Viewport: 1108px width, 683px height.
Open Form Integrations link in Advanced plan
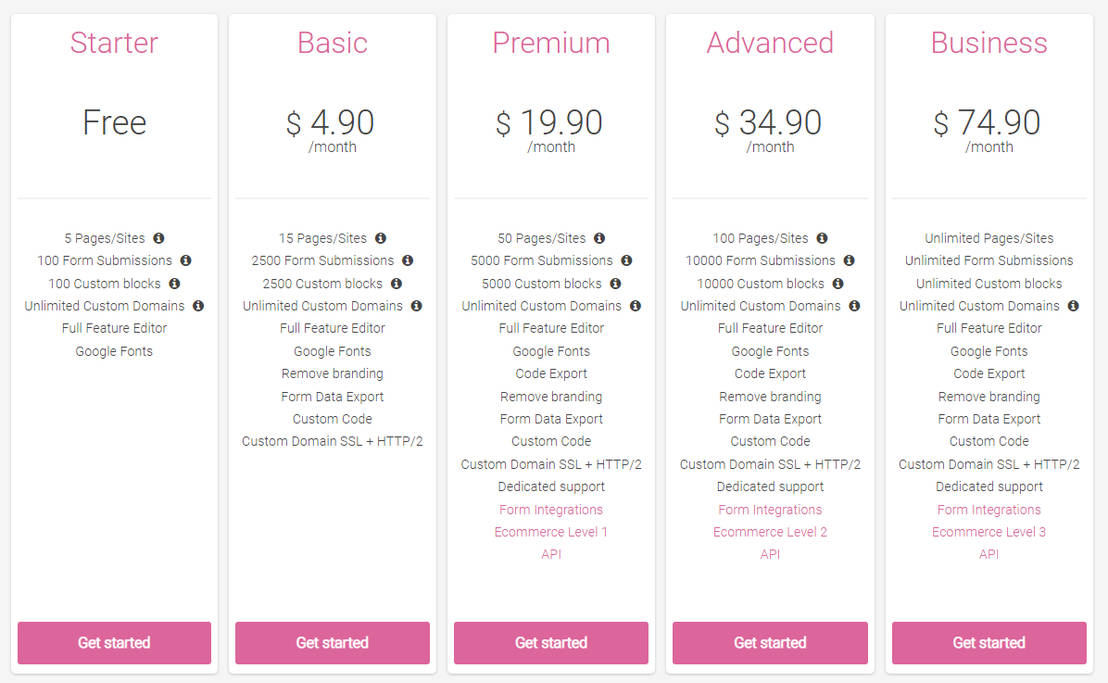[770, 510]
